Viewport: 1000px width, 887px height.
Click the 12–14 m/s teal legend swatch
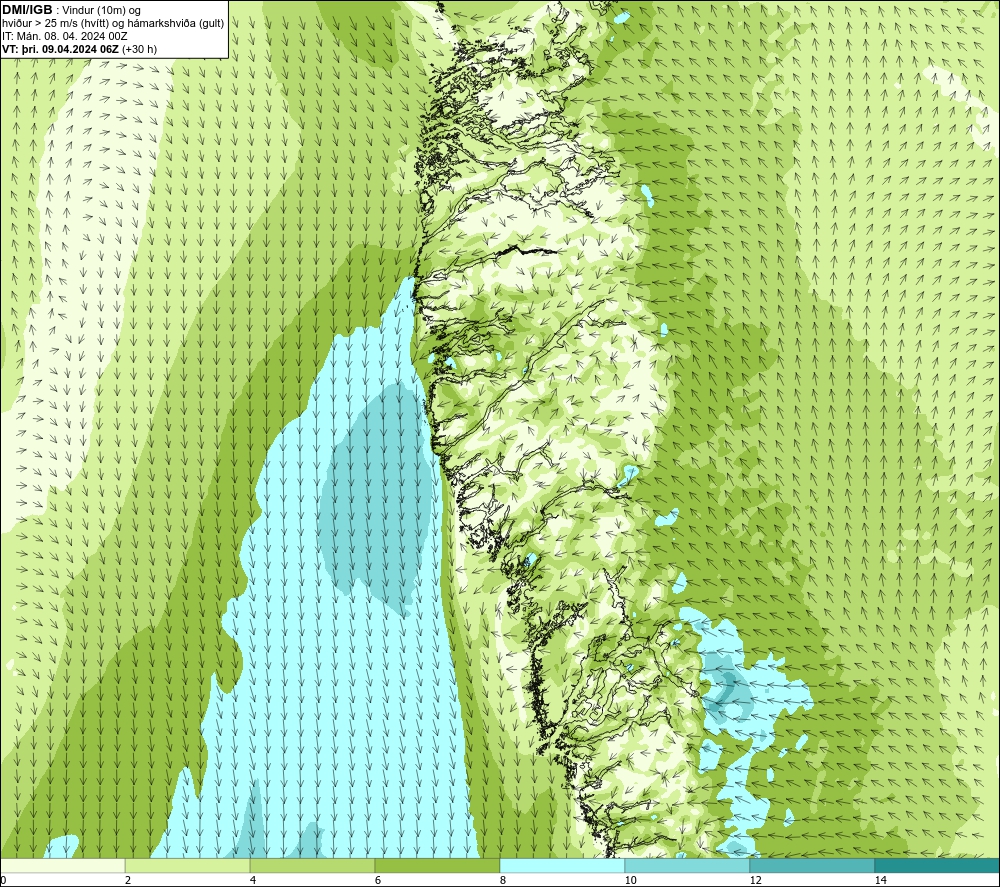[x=812, y=865]
